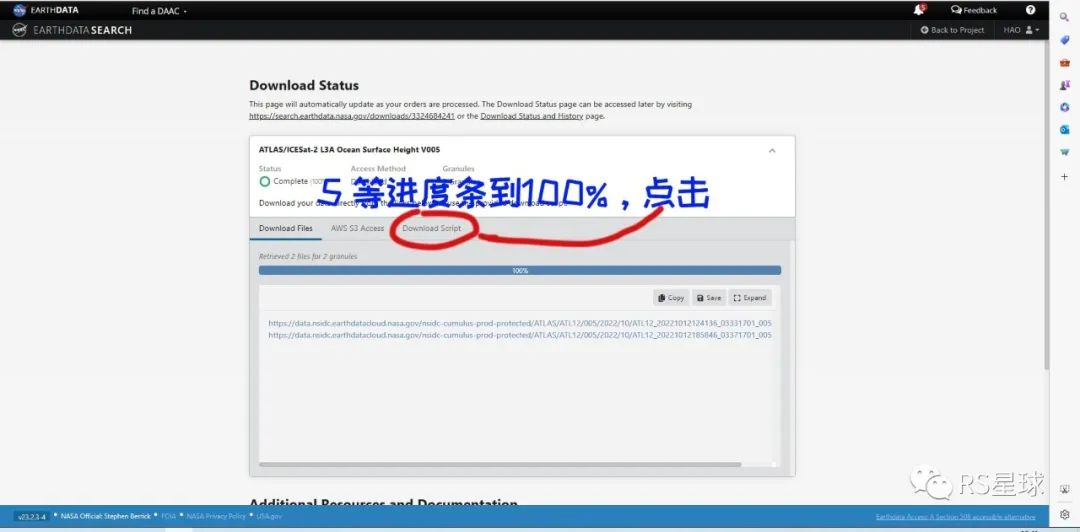The width and height of the screenshot is (1080, 532).
Task: Open Earthdata Access Section 508 alternative link
Action: [955, 517]
